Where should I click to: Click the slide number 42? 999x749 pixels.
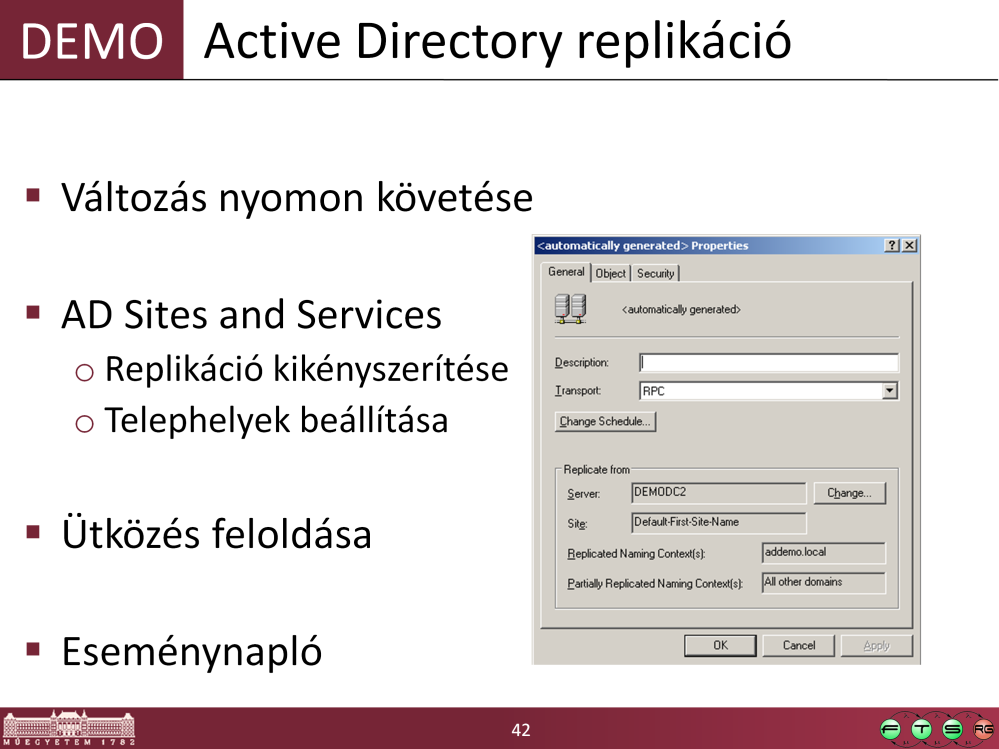[x=521, y=730]
